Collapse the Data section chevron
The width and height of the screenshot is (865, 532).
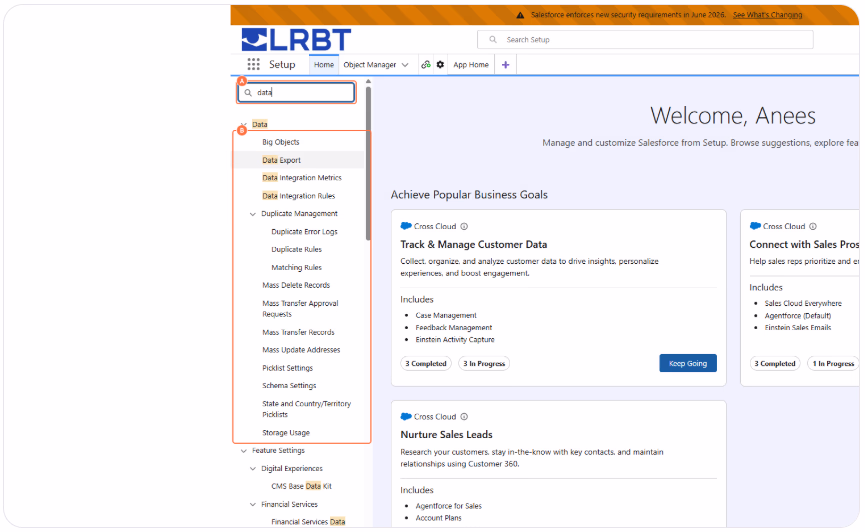tap(244, 124)
